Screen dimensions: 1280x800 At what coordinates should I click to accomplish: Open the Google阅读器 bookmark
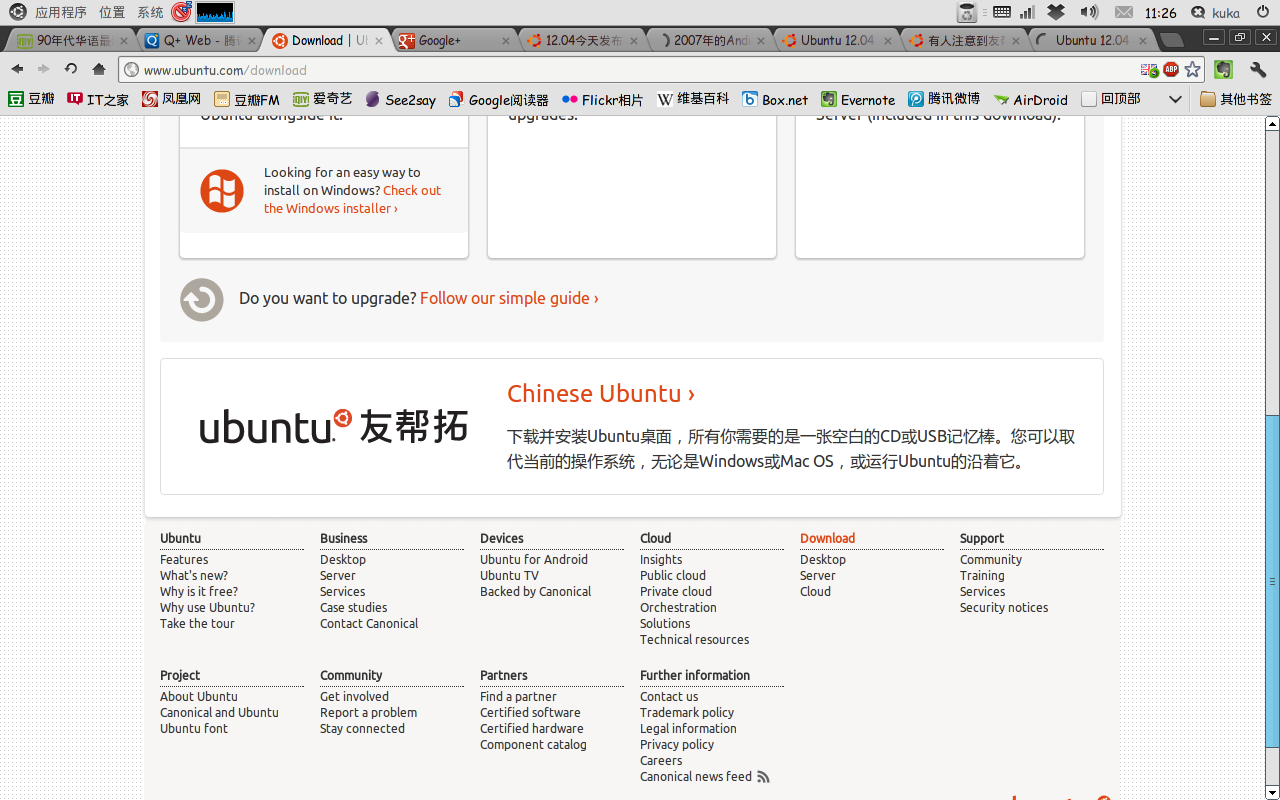[499, 99]
